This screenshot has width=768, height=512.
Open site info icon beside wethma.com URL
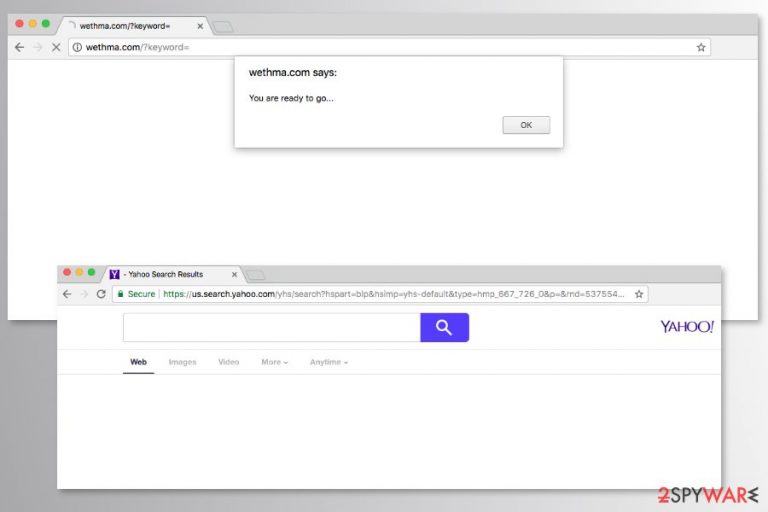(77, 47)
